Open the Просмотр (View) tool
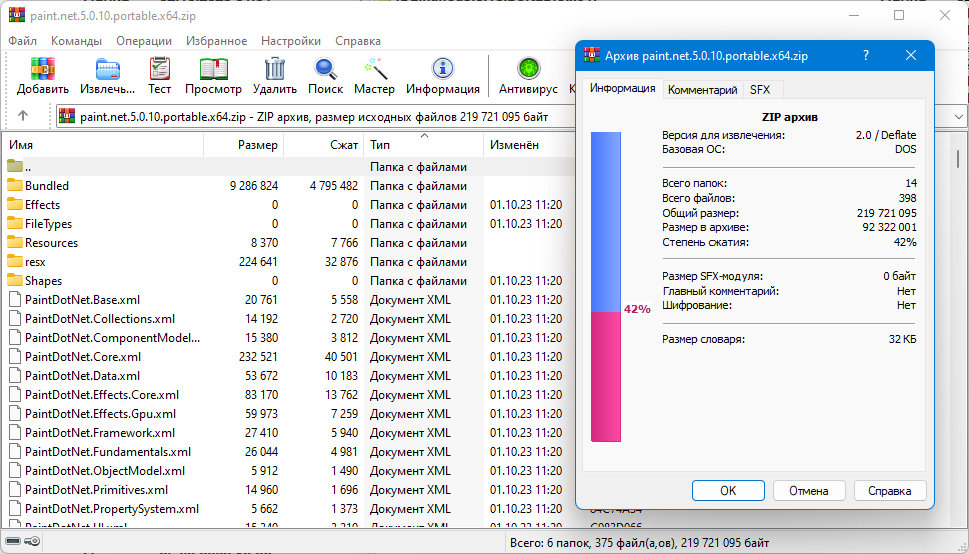 (213, 69)
